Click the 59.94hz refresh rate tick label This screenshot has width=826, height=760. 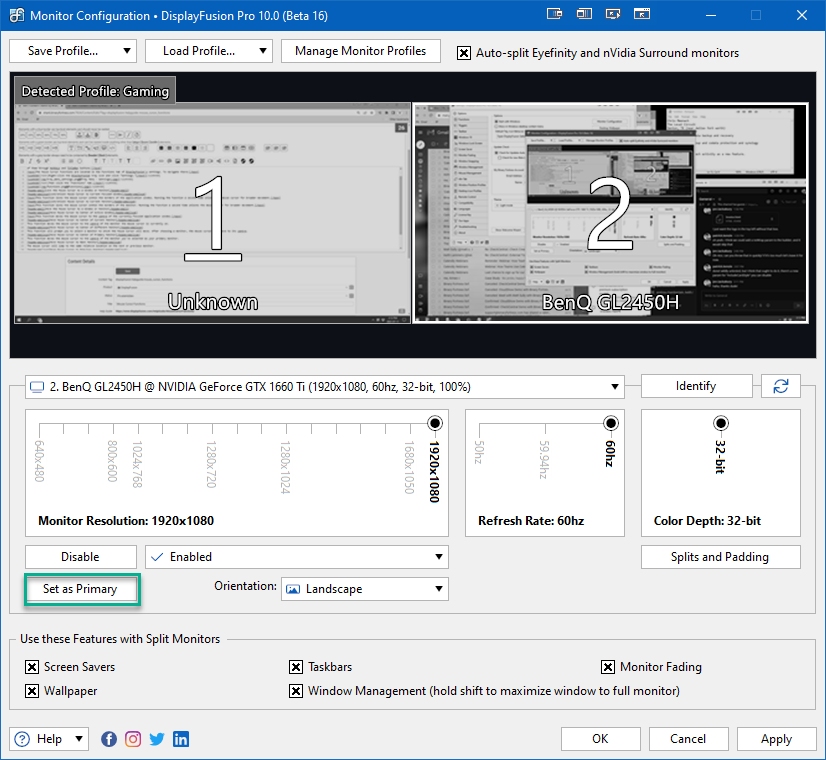pos(545,460)
